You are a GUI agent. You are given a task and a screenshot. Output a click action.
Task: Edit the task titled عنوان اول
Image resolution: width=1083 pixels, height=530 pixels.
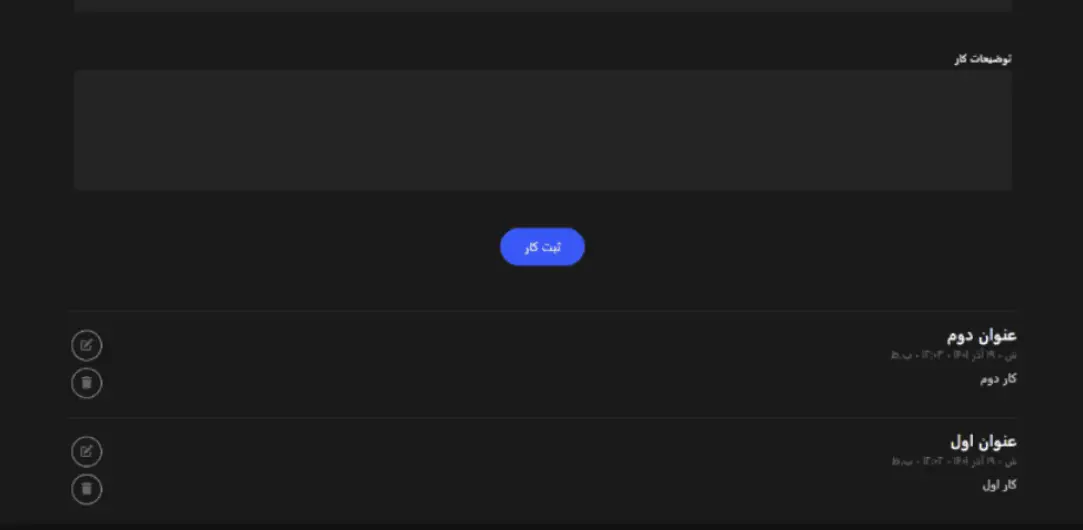coord(86,452)
